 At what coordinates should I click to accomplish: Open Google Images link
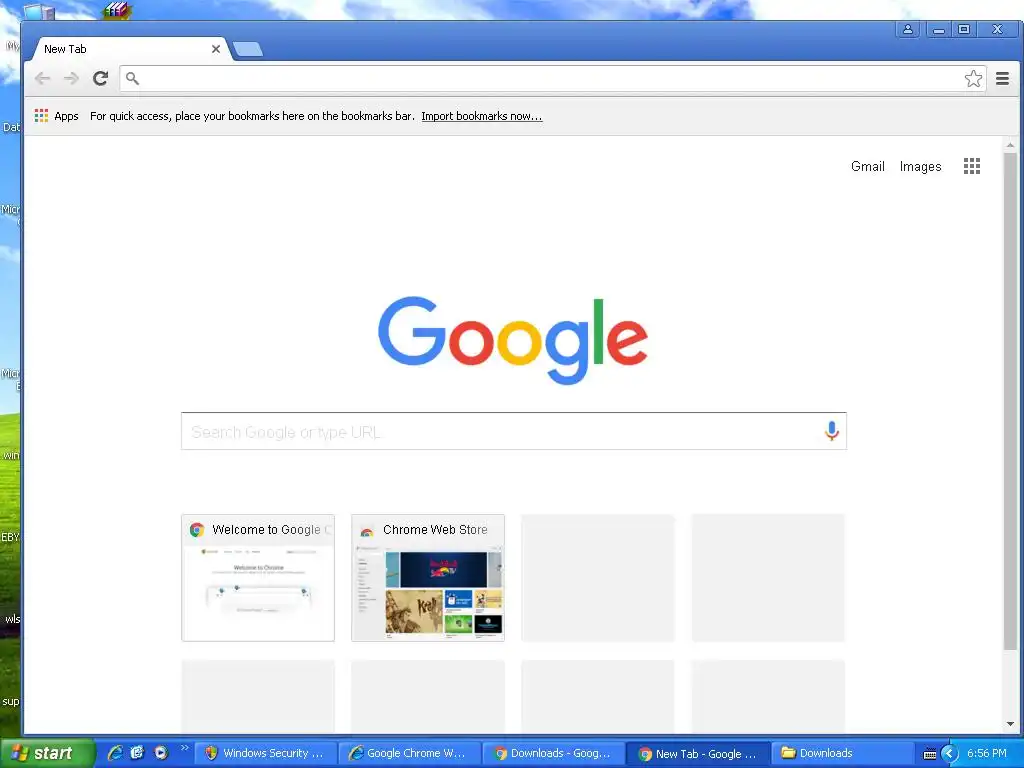point(920,167)
